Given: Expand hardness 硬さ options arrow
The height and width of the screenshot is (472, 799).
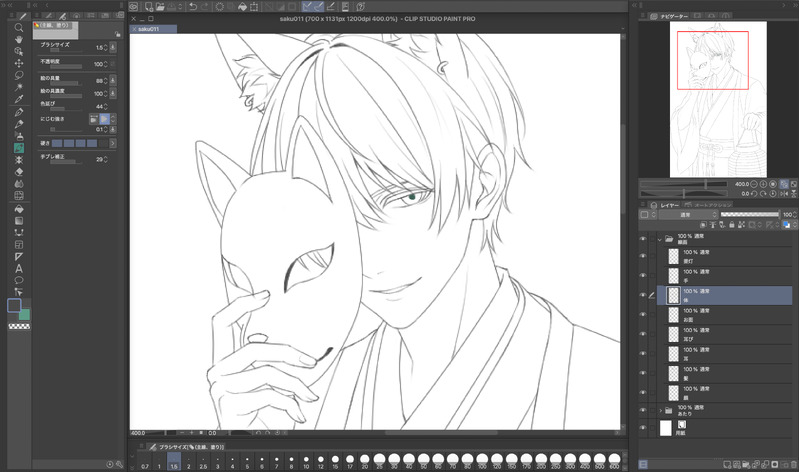Looking at the screenshot, I should (113, 144).
